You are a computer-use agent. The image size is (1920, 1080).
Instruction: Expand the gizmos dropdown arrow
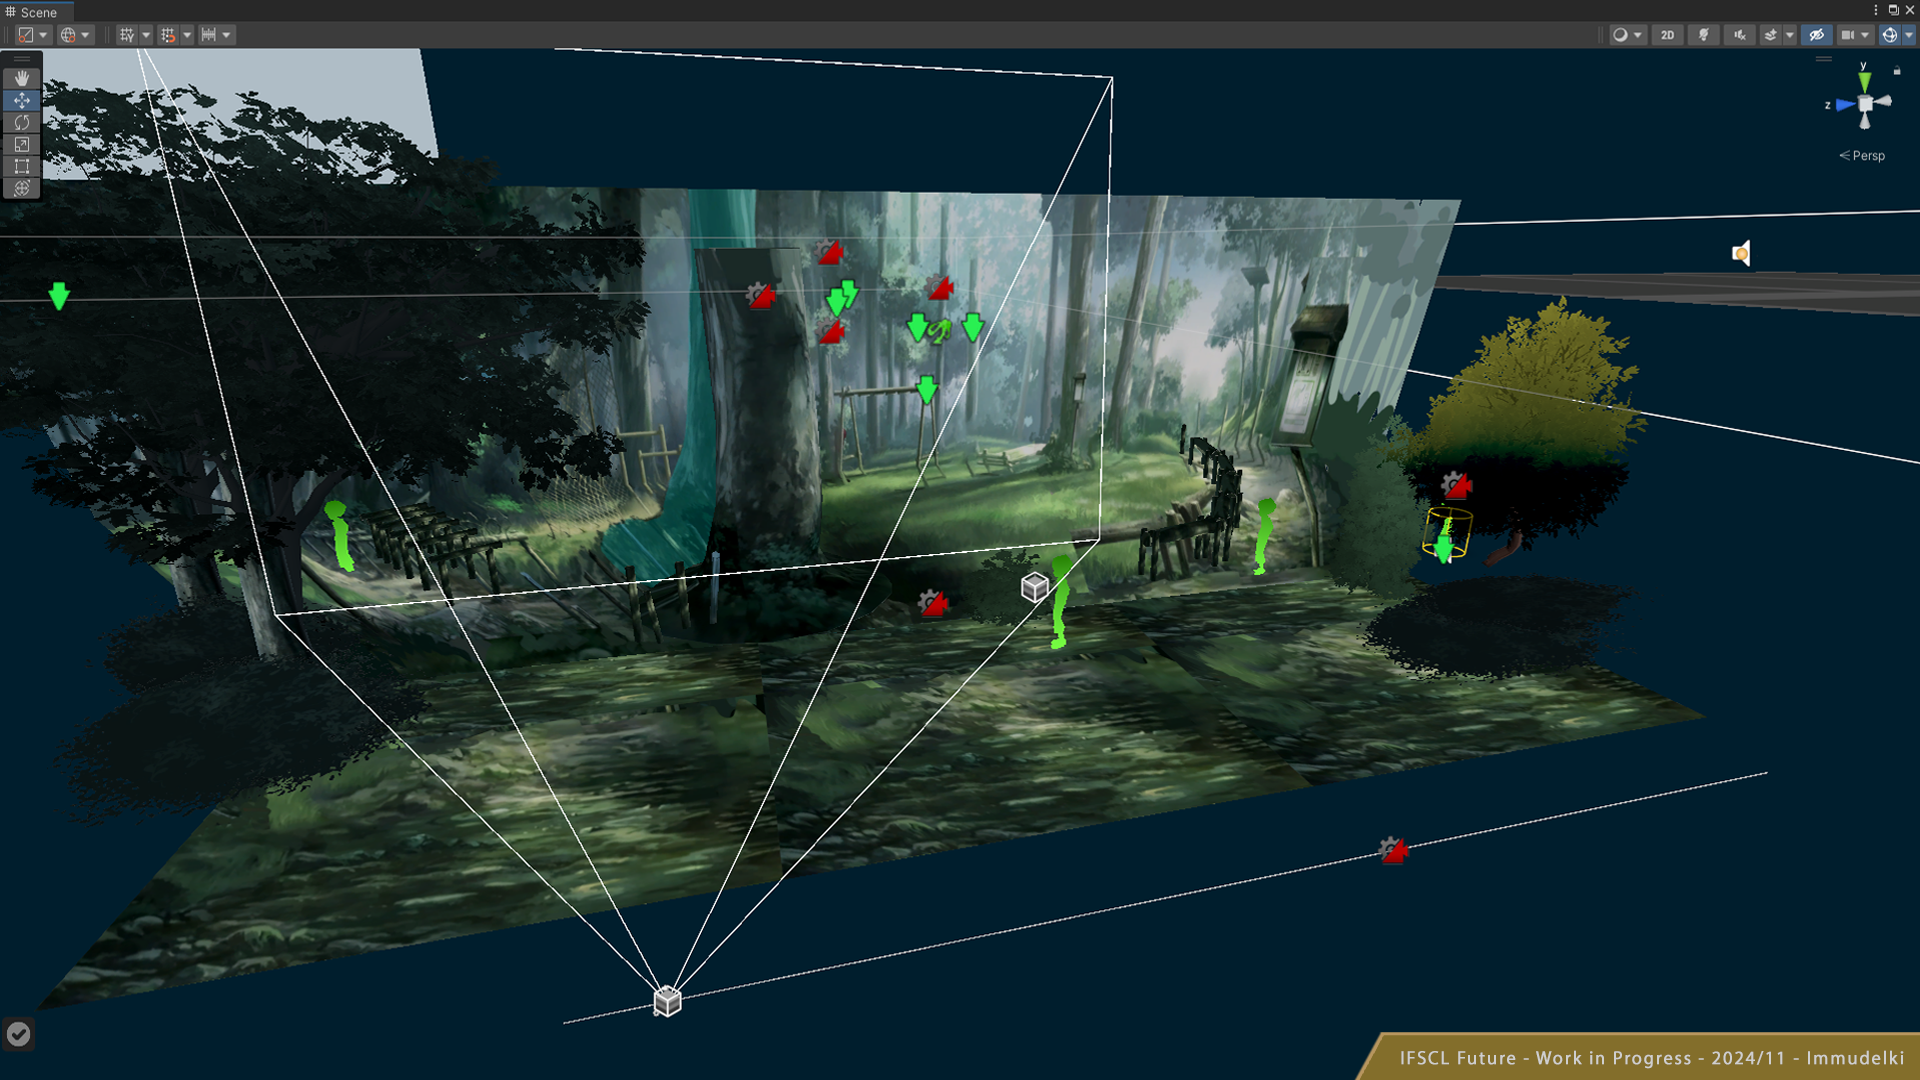[1909, 35]
